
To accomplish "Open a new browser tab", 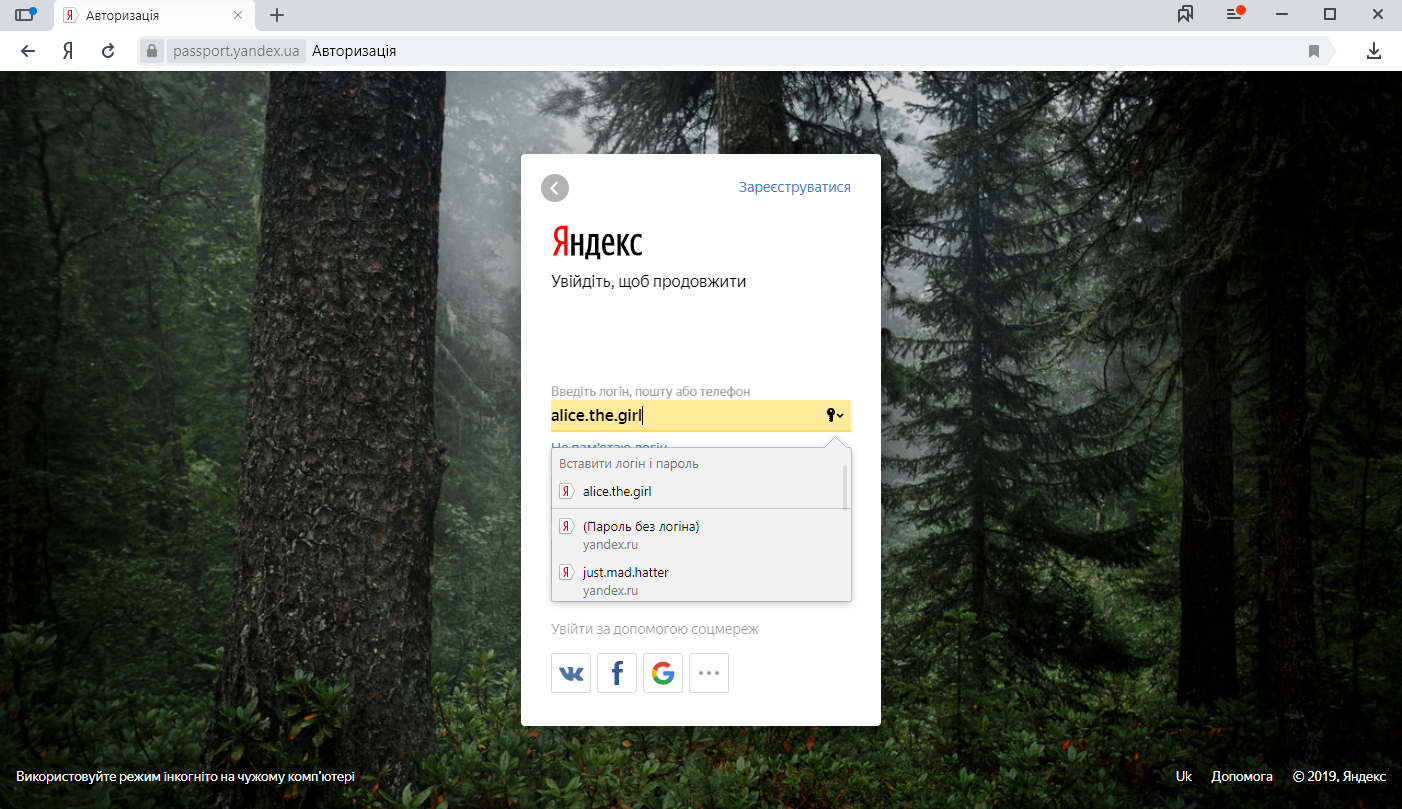I will pos(277,15).
